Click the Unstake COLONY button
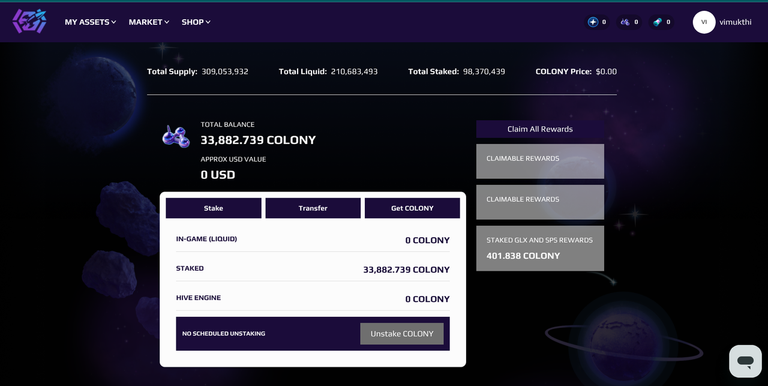 pyautogui.click(x=402, y=334)
